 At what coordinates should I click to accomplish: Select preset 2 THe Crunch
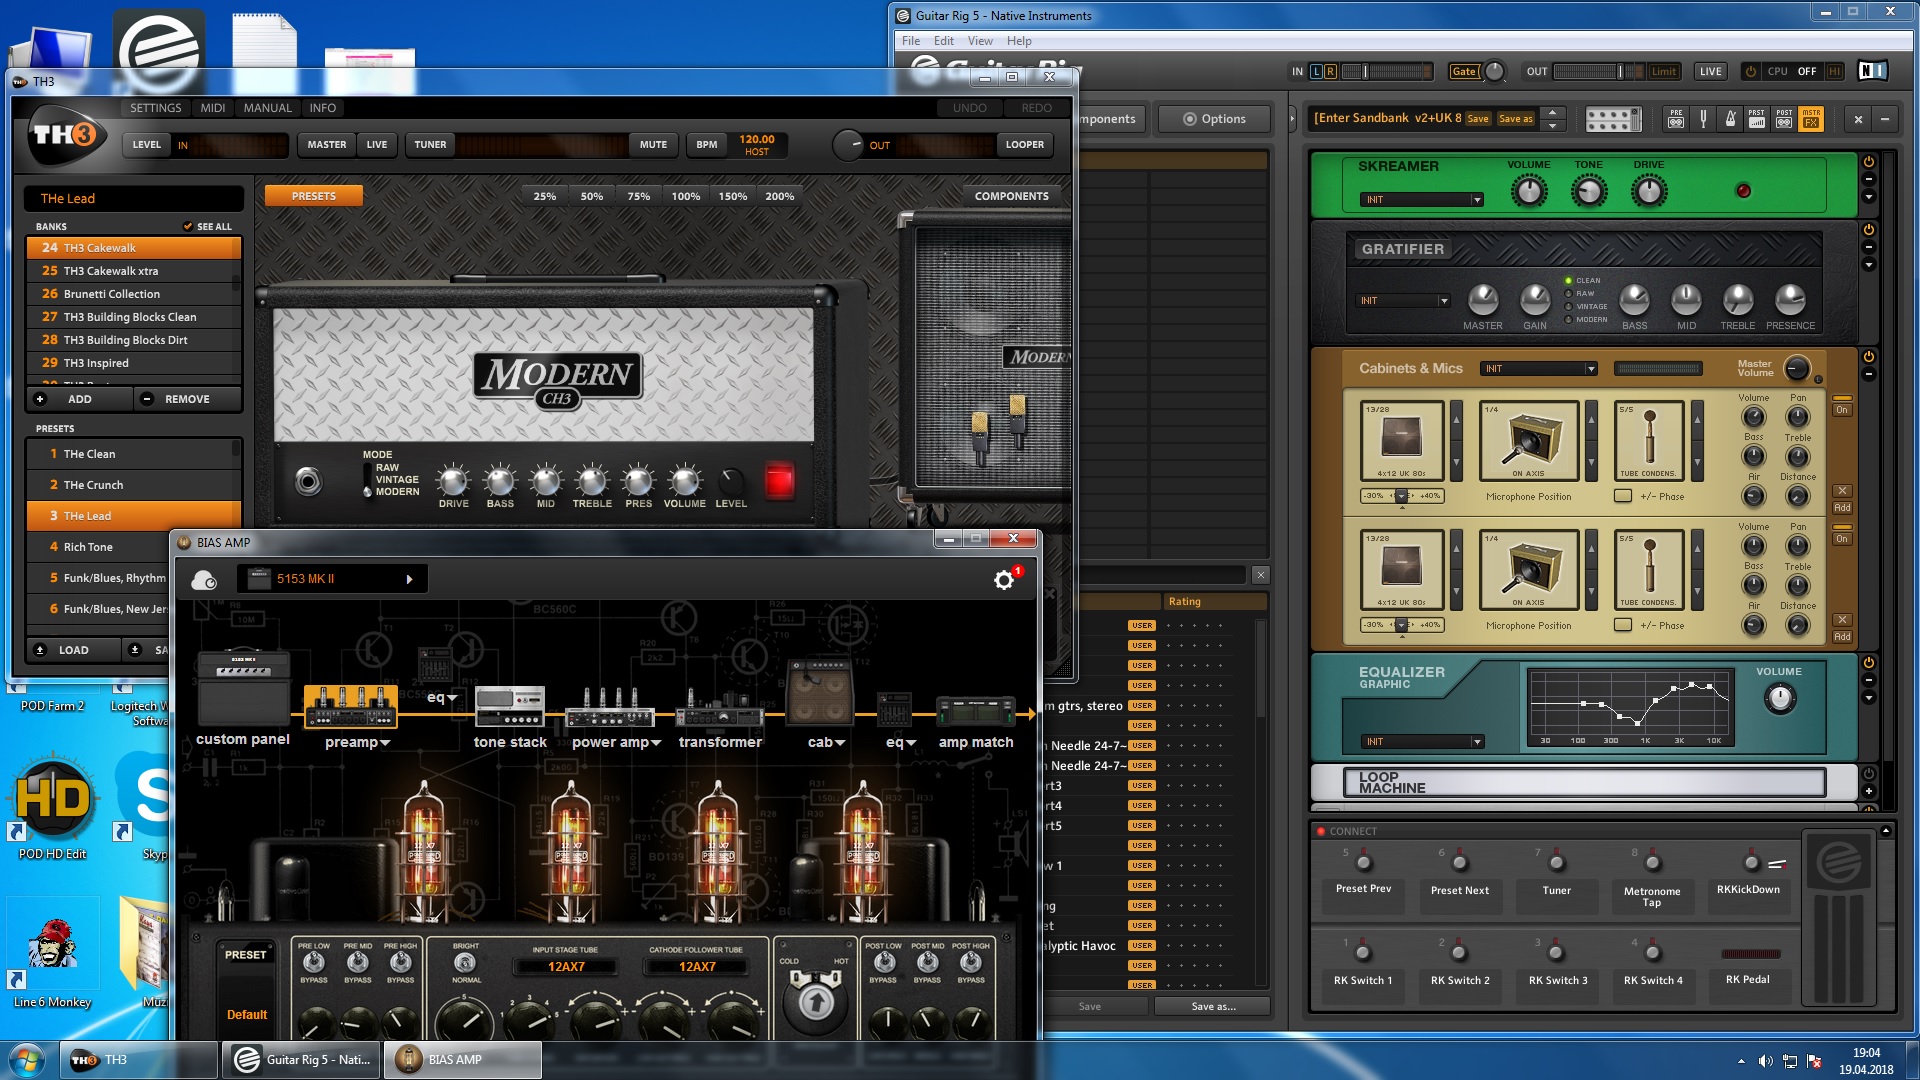coord(134,485)
